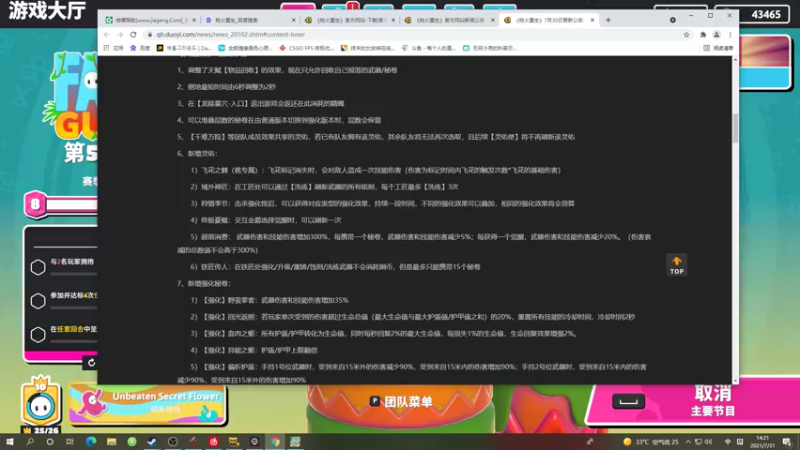
Task: Click the webpage vertical scrollbar thumb
Action: click(x=735, y=128)
